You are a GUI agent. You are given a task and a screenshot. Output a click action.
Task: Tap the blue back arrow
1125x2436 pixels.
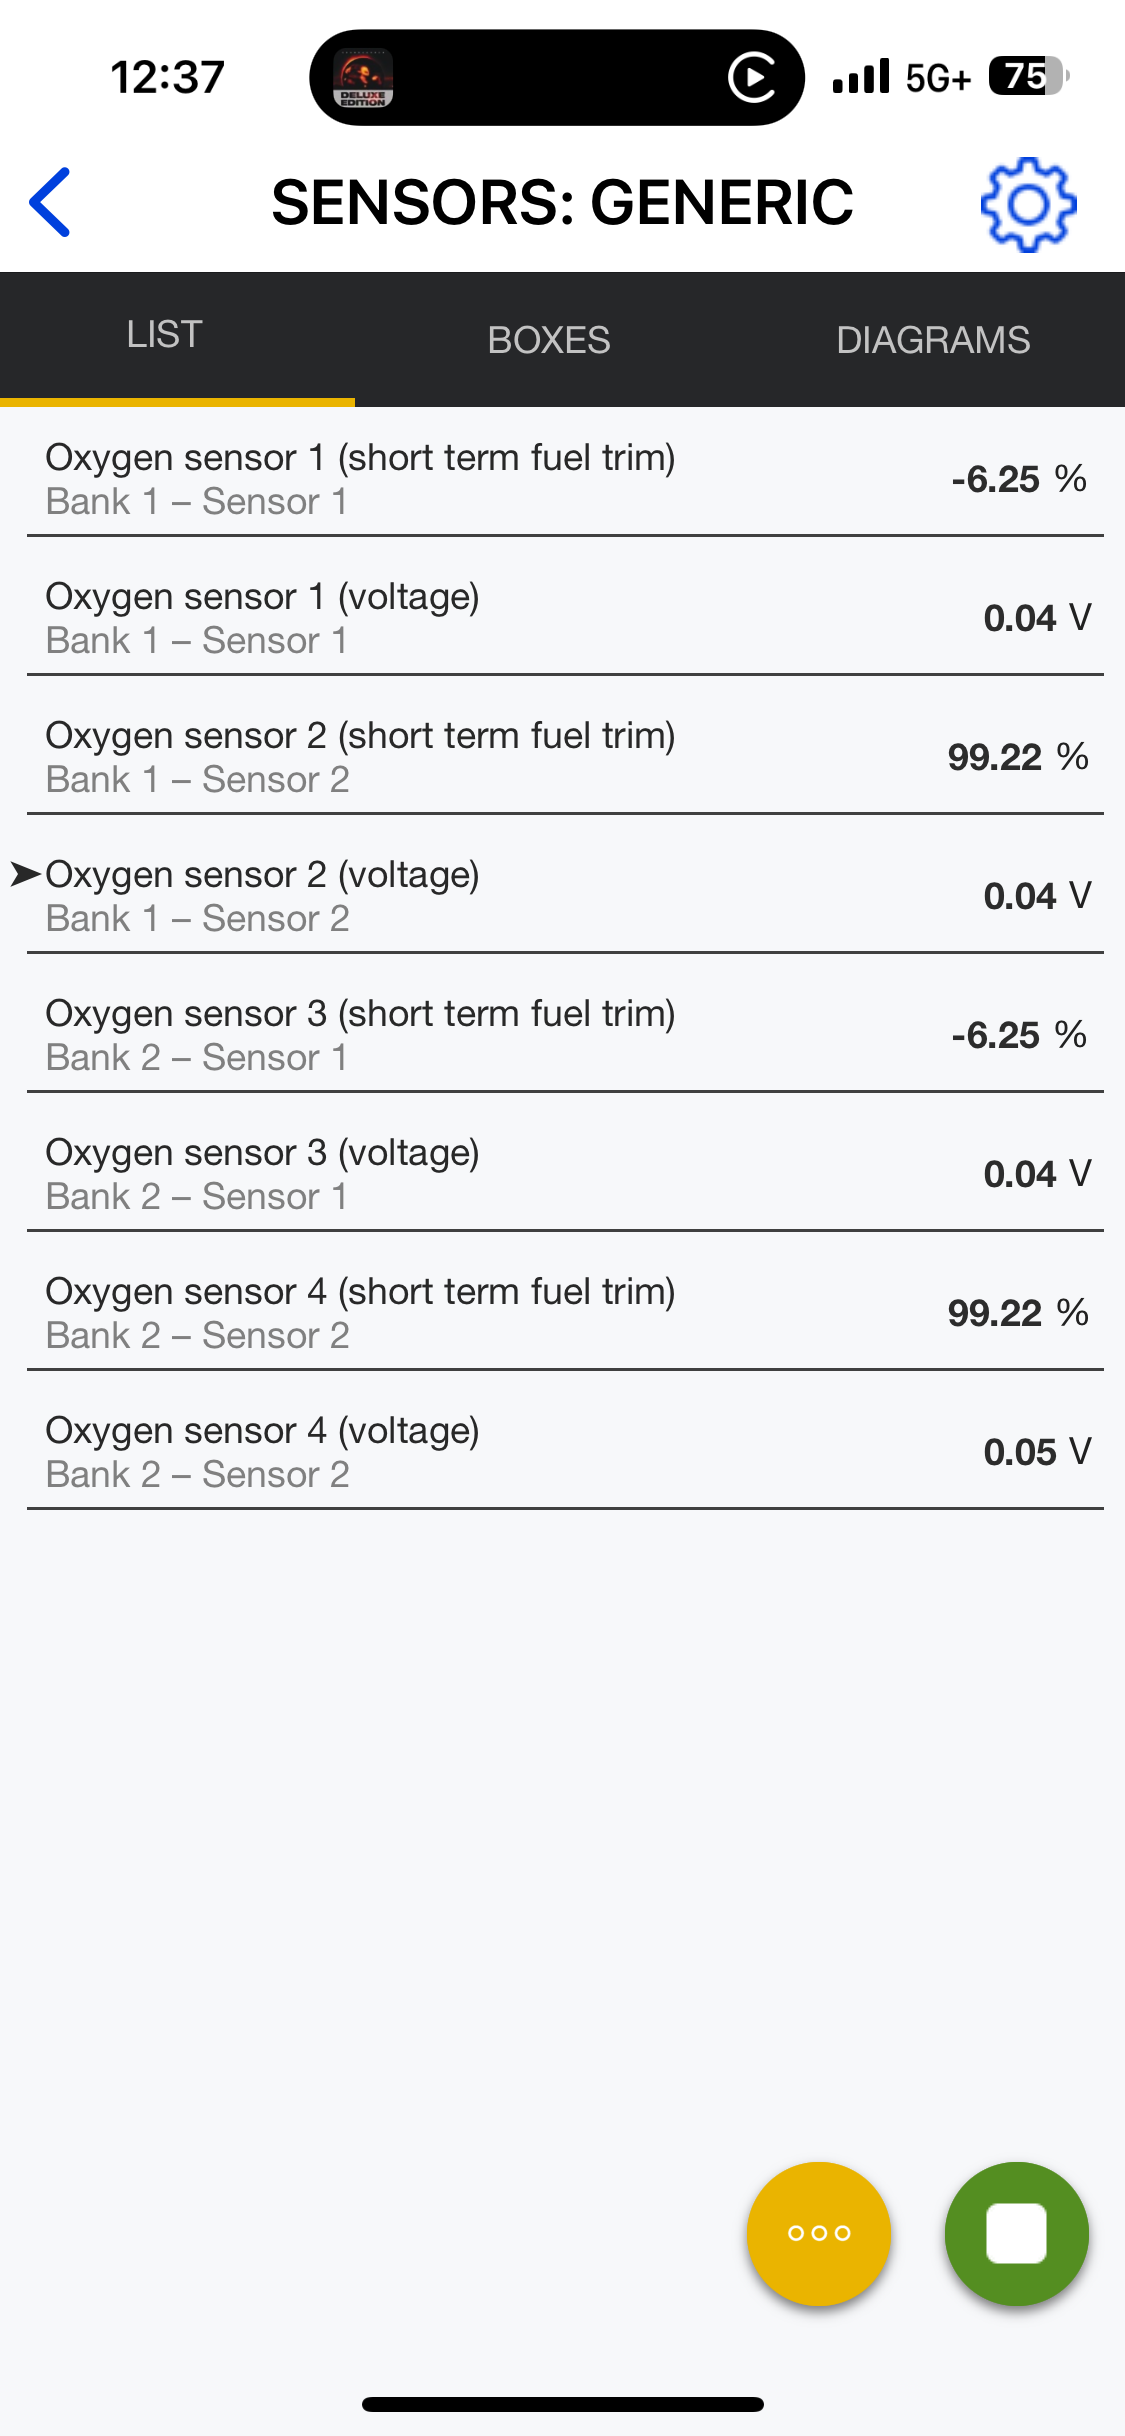(51, 203)
